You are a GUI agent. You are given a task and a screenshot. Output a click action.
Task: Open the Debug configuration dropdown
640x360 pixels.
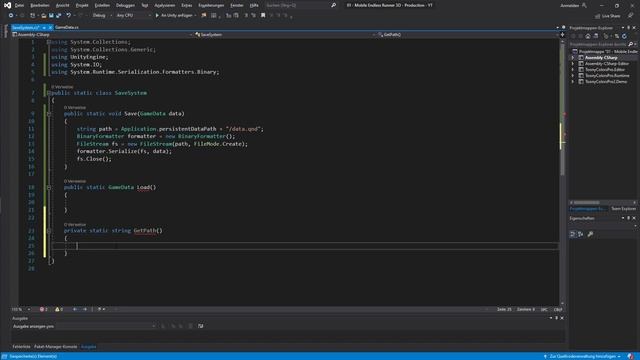coord(101,16)
